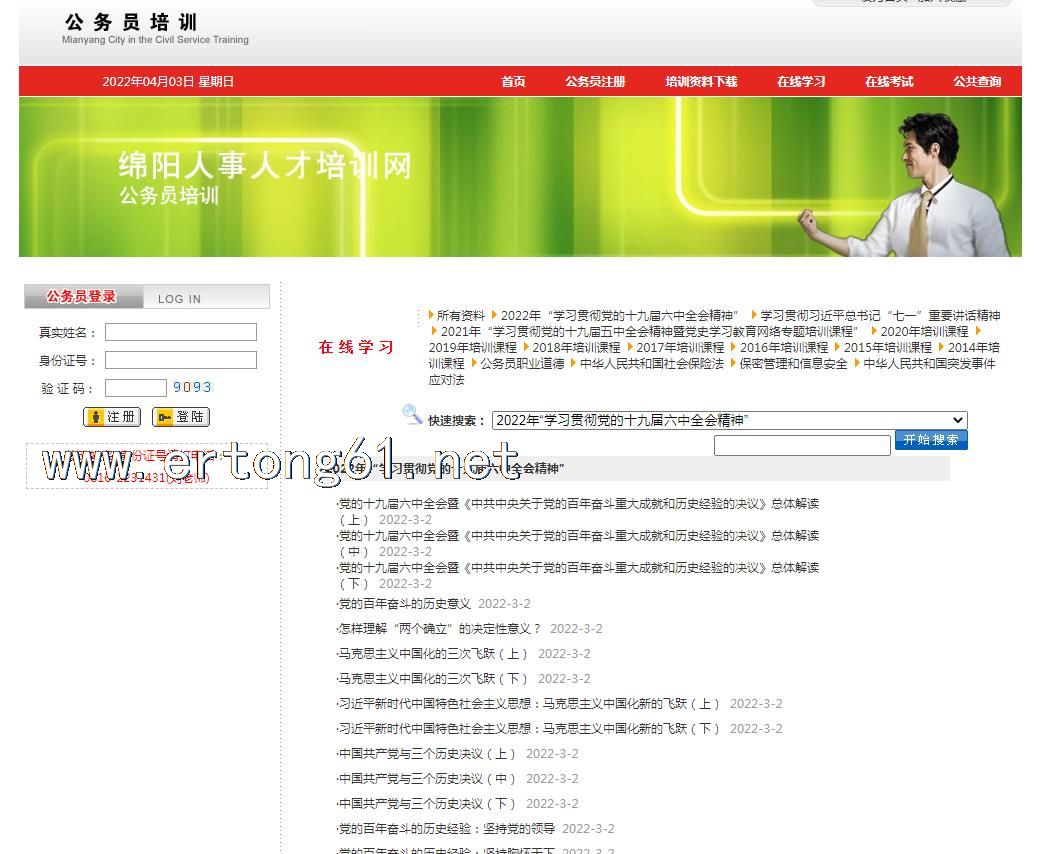Image resolution: width=1045 pixels, height=854 pixels.
Task: Click the 真实姓名 input field
Action: 181,333
